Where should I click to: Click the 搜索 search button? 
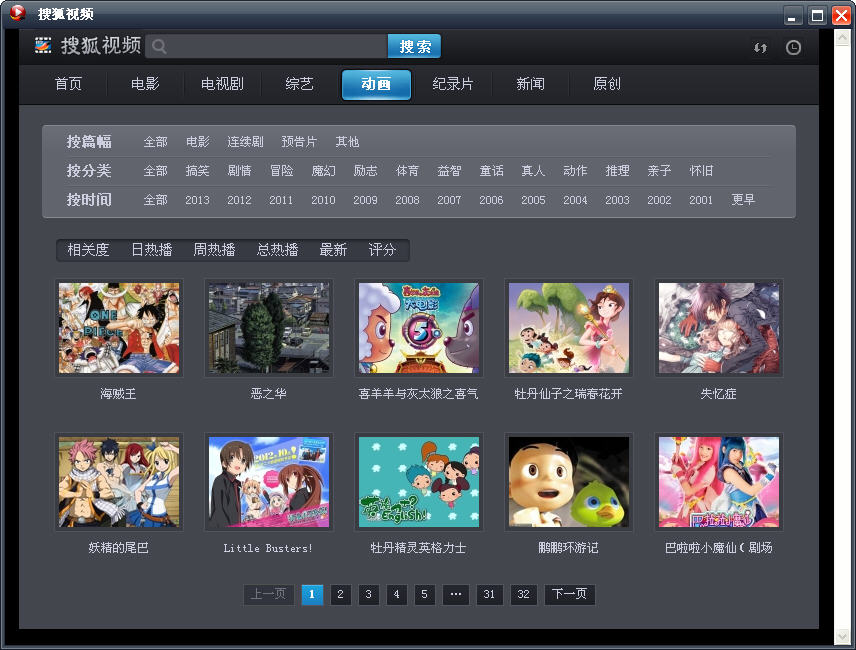(414, 46)
